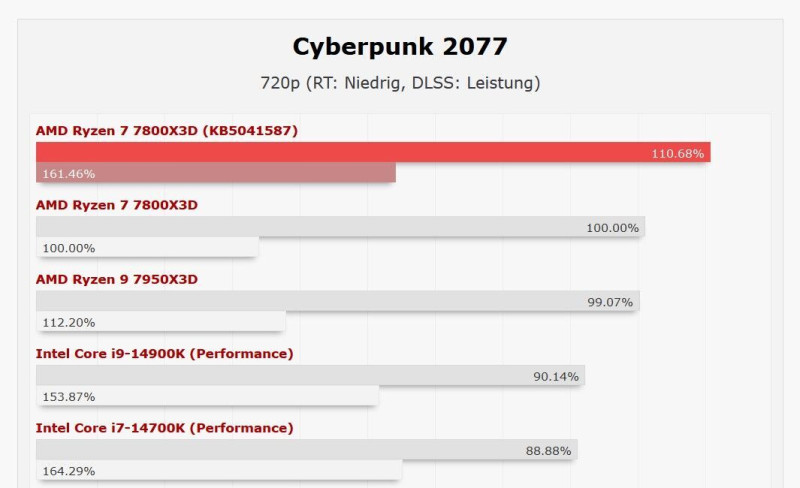Image resolution: width=800 pixels, height=488 pixels.
Task: Select the AMD Ryzen 7 7800X3D (KB5041587) label
Action: point(167,131)
